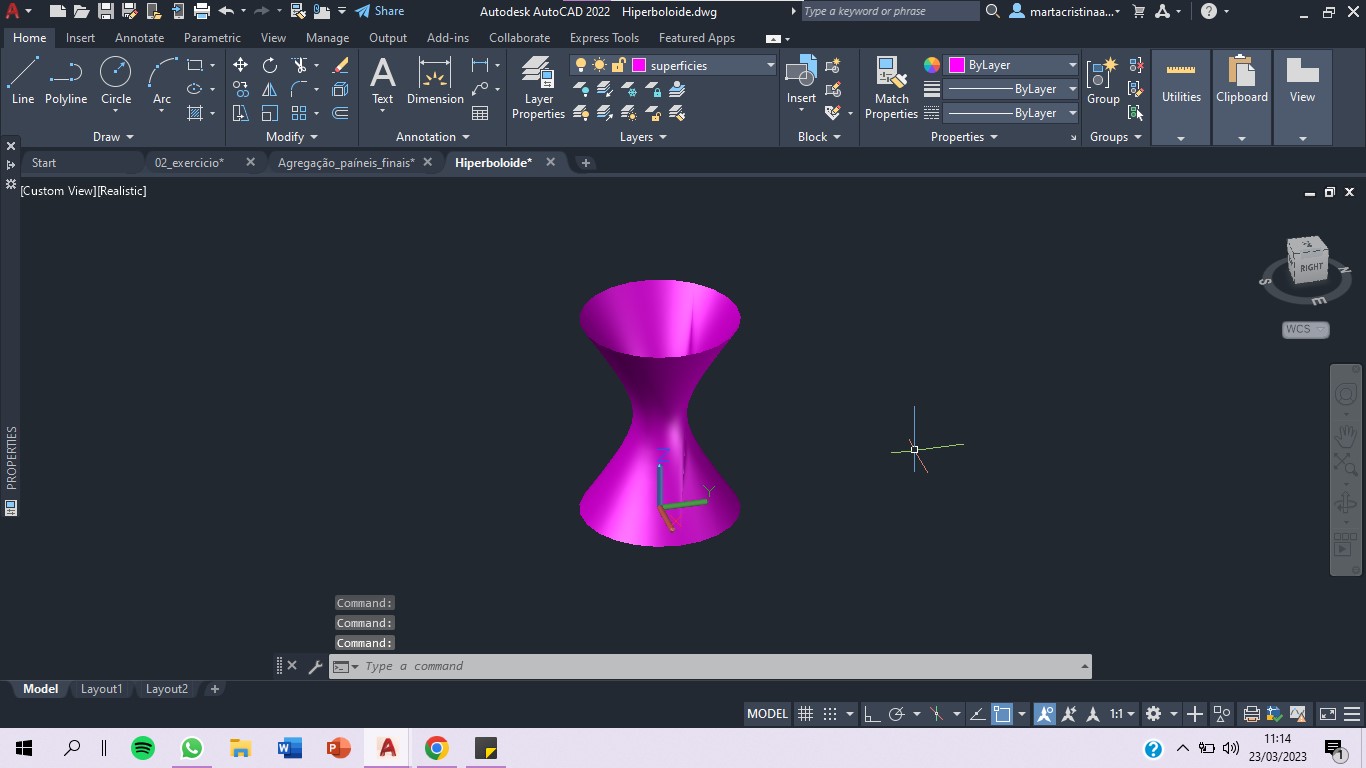Select the Polyline tool

(x=66, y=81)
